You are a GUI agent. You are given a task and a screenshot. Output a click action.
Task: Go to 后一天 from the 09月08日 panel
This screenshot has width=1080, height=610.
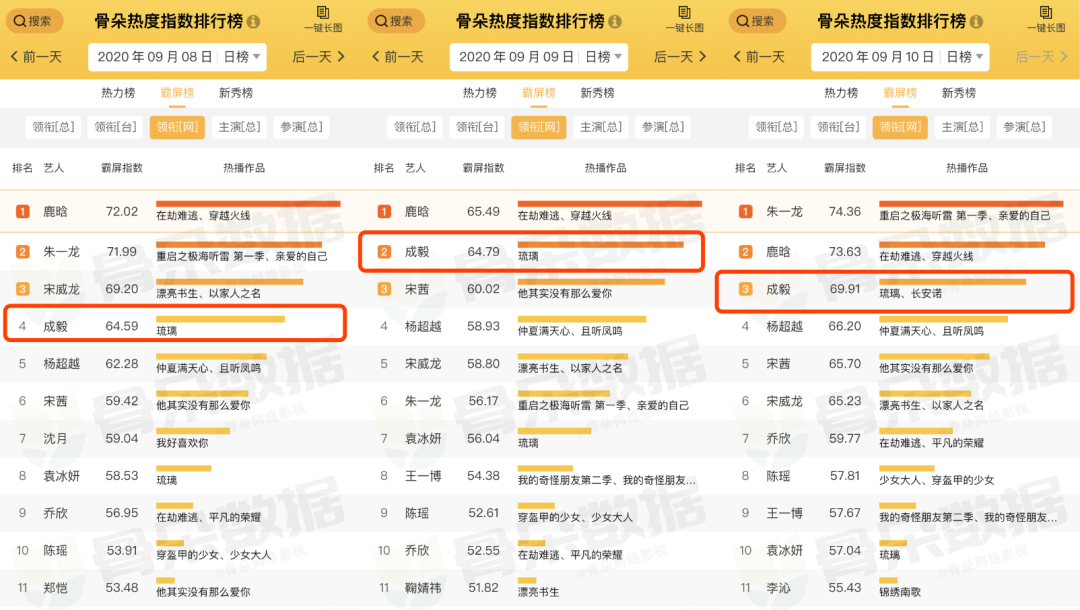pyautogui.click(x=319, y=56)
